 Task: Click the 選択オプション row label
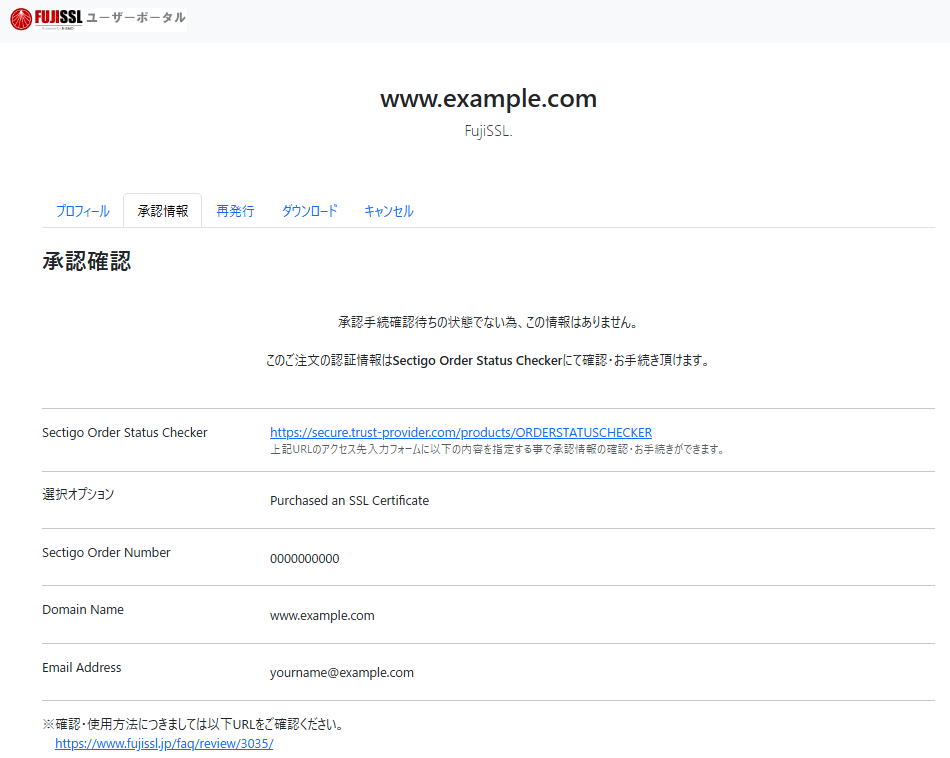pos(77,494)
